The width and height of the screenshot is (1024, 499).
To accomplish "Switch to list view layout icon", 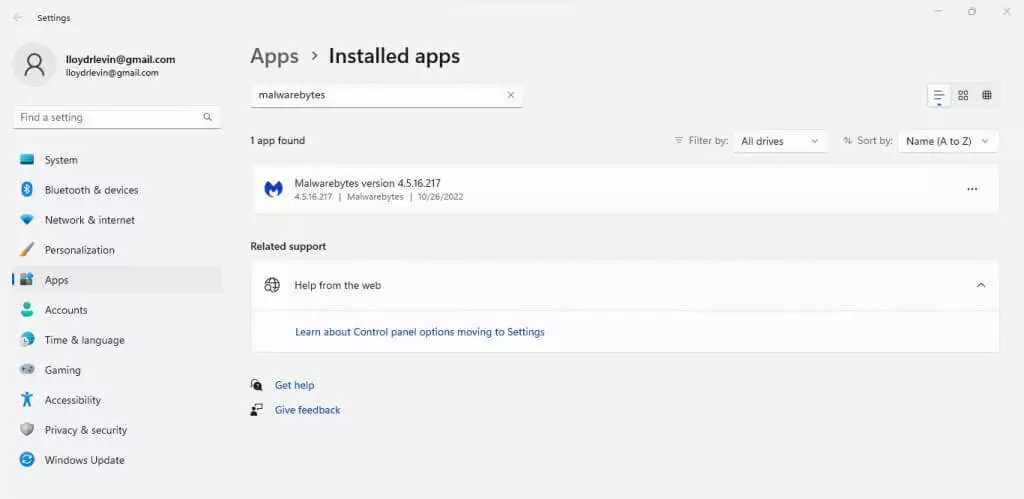I will click(x=939, y=95).
